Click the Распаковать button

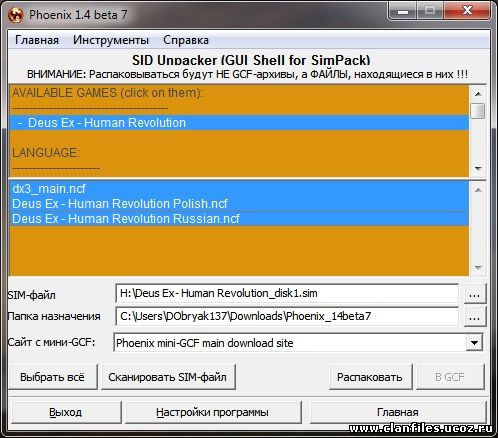[370, 377]
